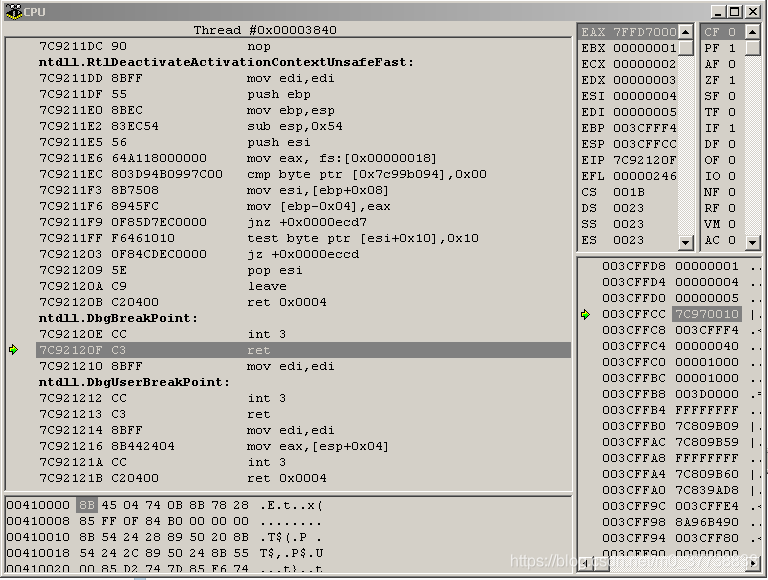Click the CPU window icon in title bar
This screenshot has height=580, width=768.
[x=13, y=11]
